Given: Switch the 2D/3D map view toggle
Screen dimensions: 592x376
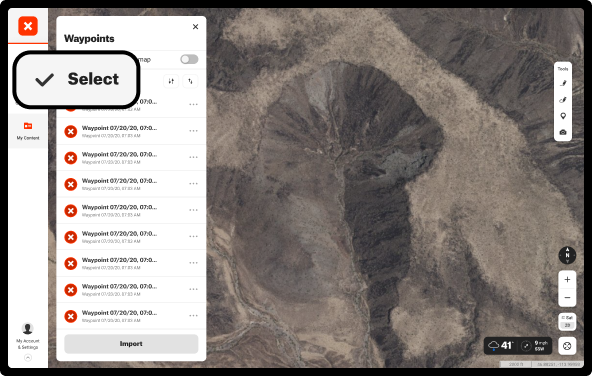Looking at the screenshot, I should [567, 321].
